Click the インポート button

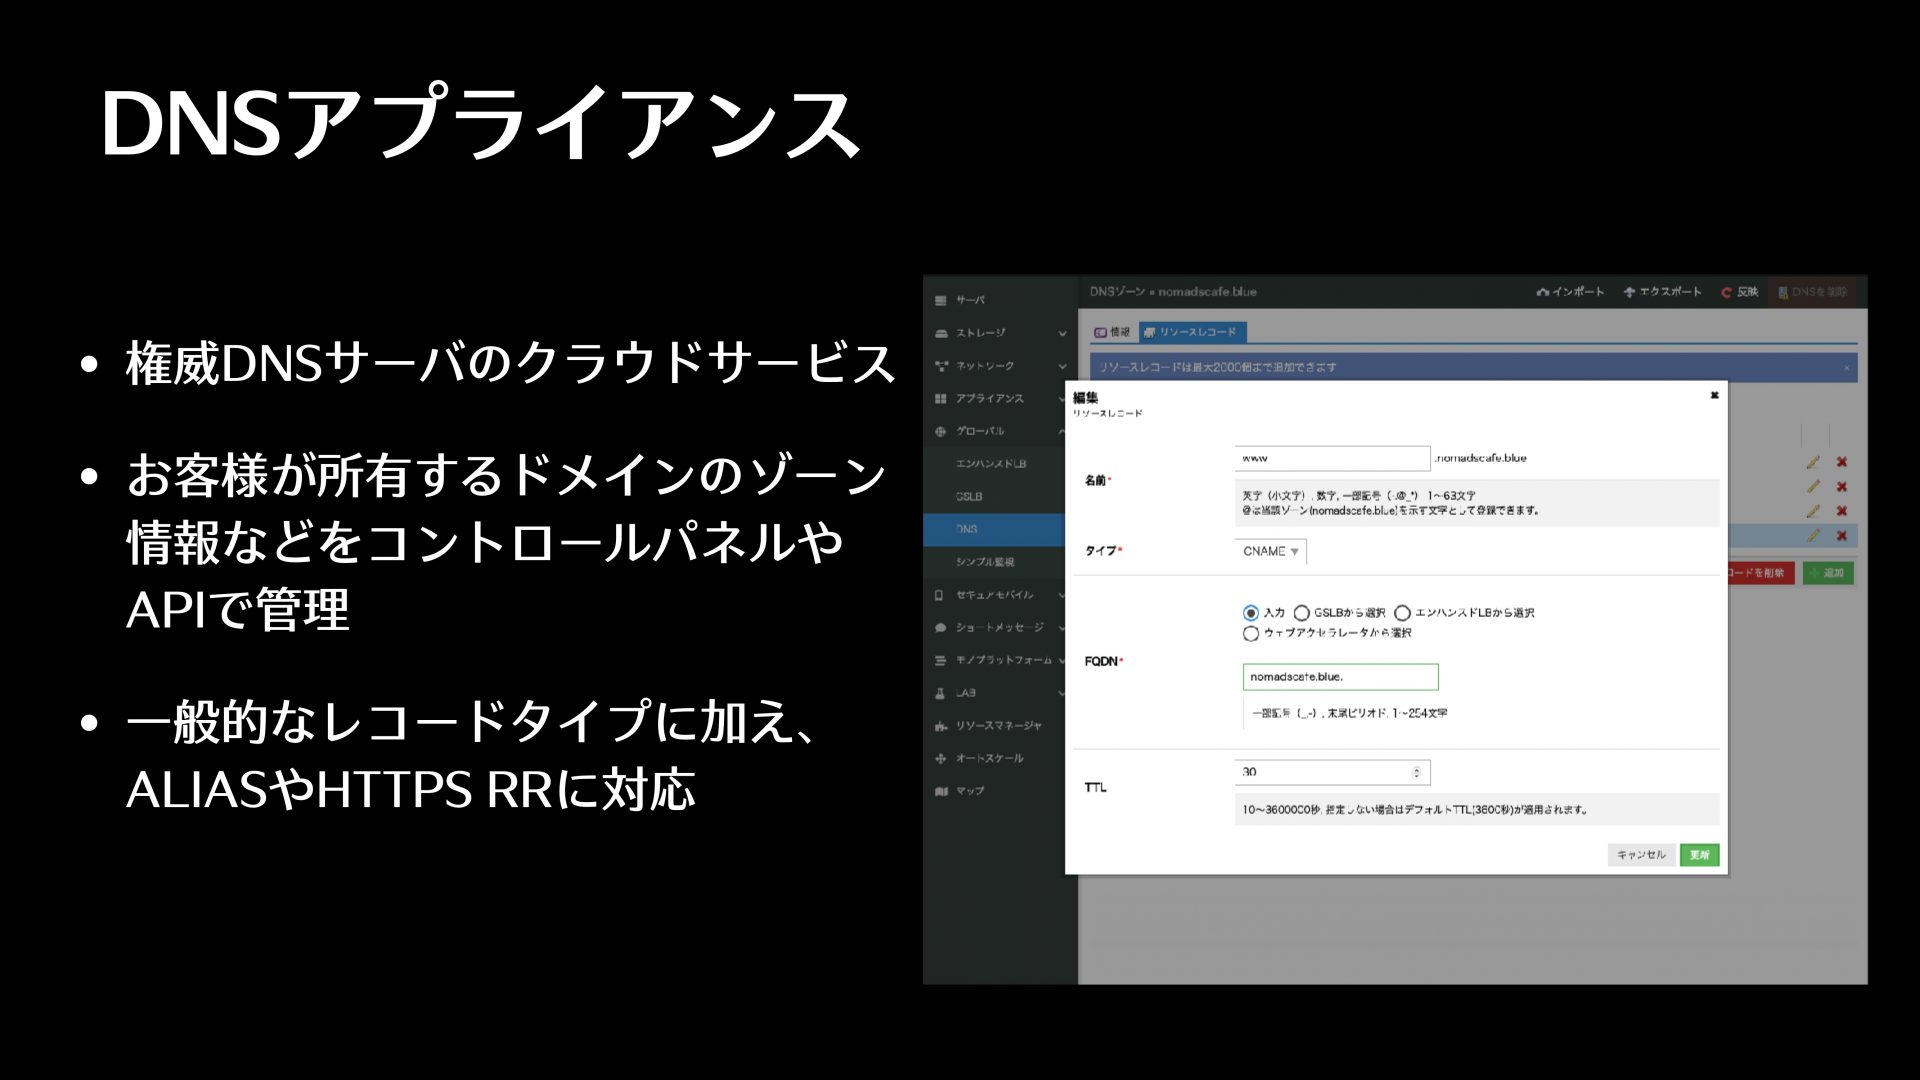click(1570, 292)
